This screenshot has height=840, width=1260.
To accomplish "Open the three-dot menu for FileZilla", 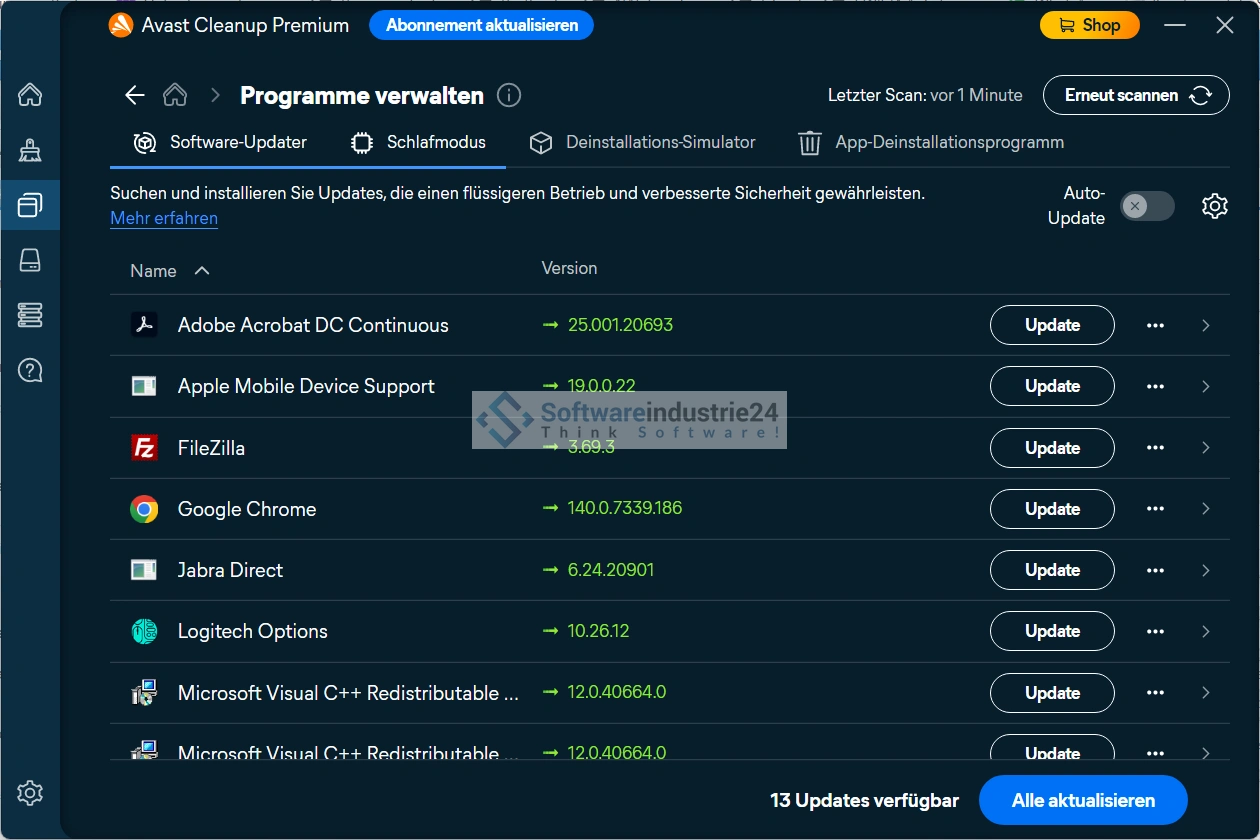I will pyautogui.click(x=1155, y=448).
